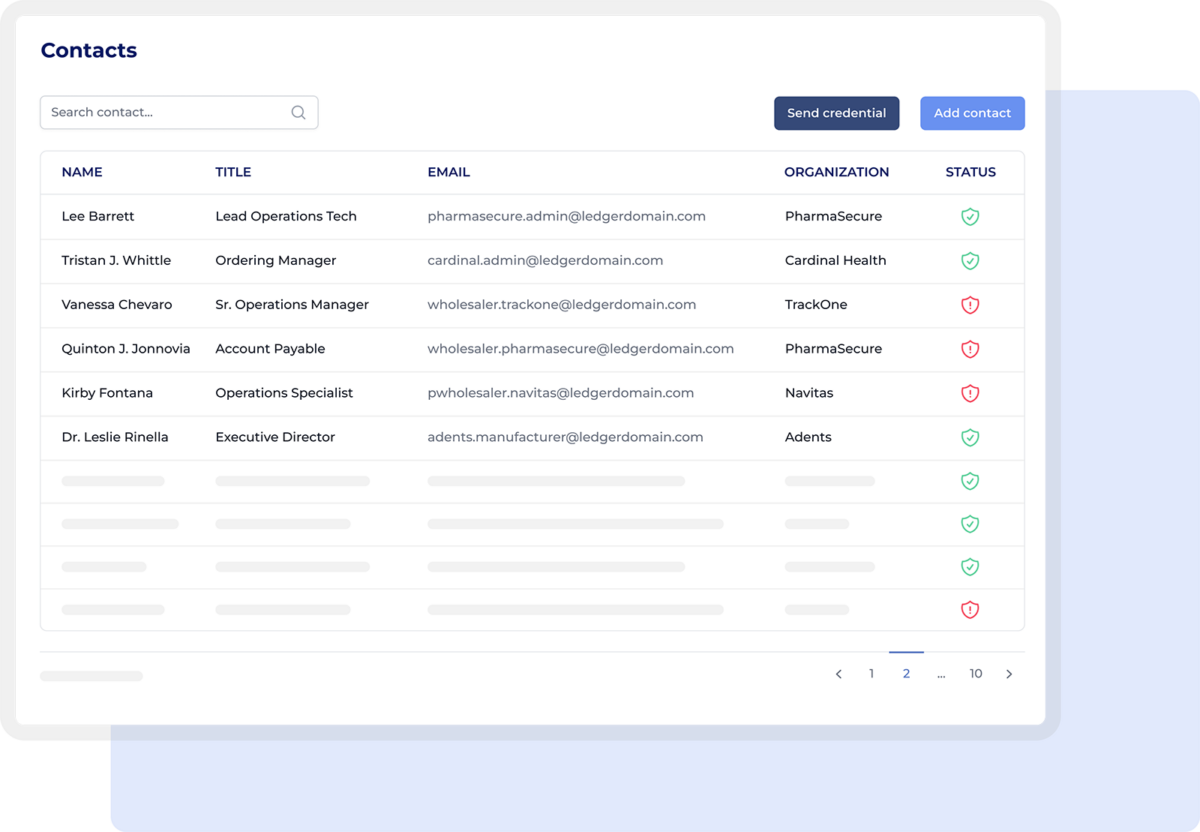Click Dr. Leslie Rinella's green status shield

(x=969, y=437)
